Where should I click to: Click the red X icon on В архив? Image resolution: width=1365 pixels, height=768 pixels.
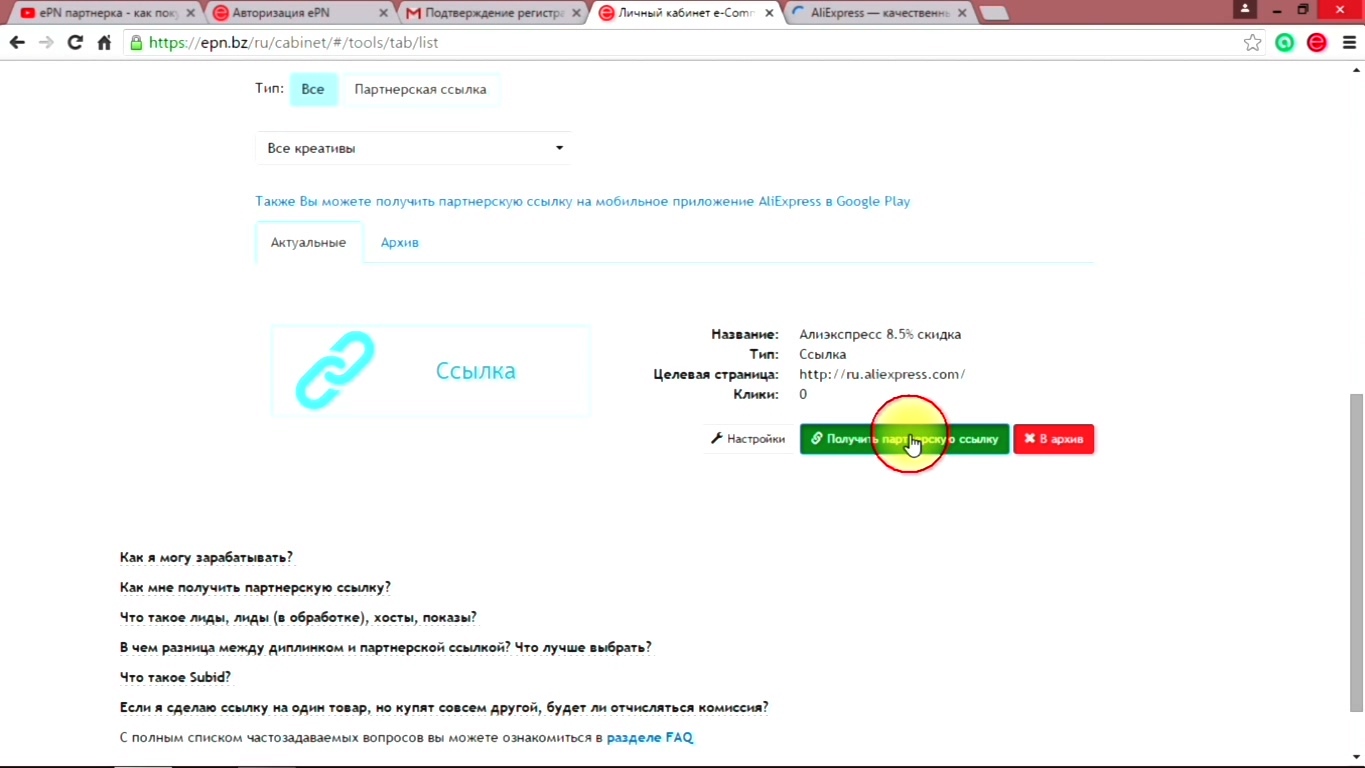click(x=1029, y=438)
